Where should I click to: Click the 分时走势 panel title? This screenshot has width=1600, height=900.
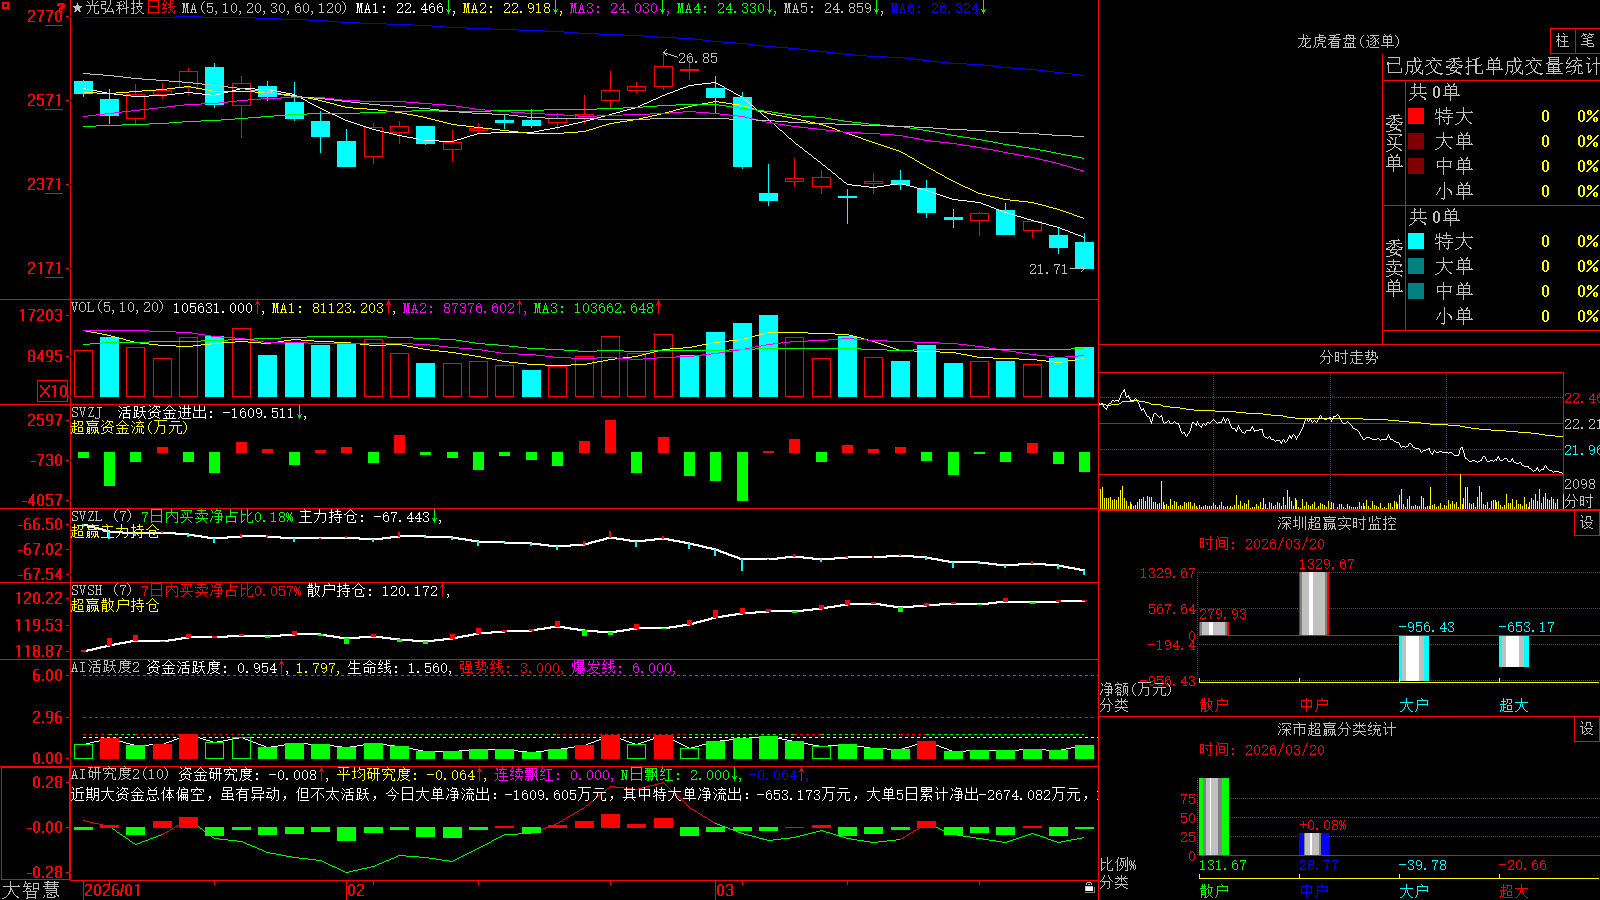point(1348,357)
